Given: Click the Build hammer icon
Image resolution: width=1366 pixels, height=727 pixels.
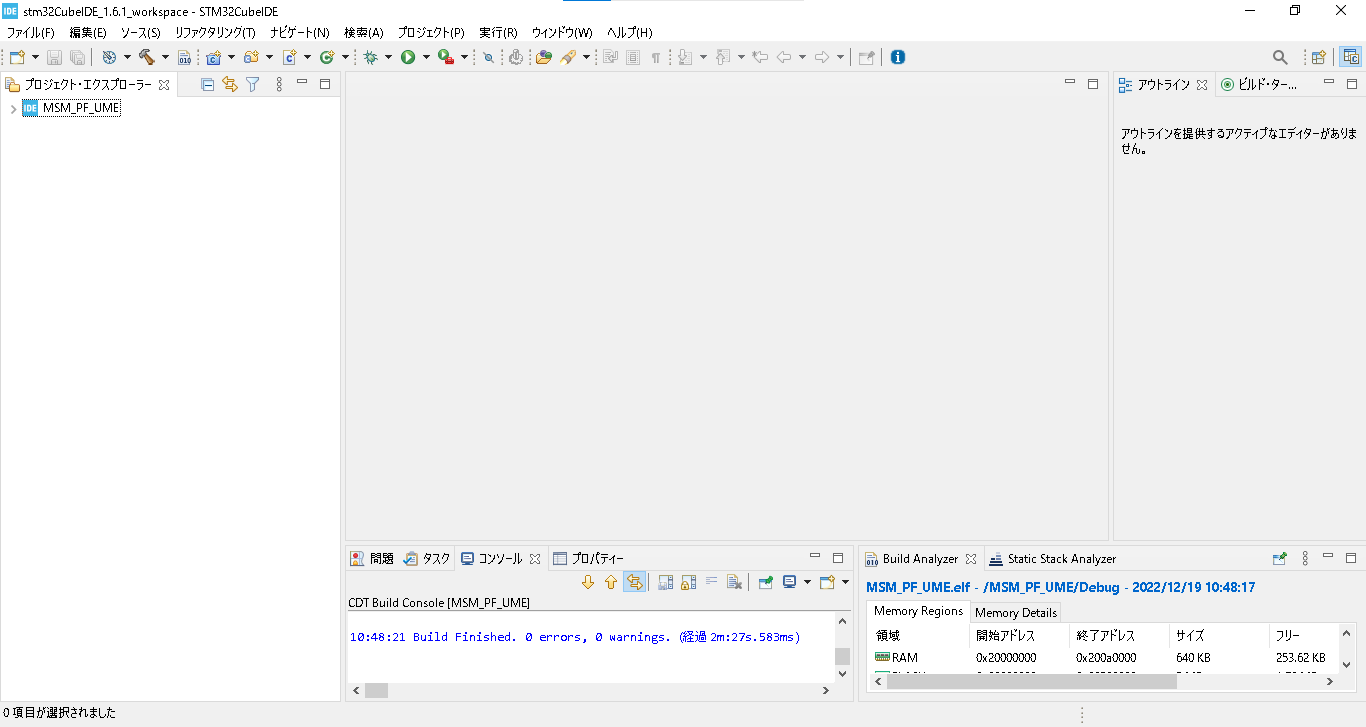Looking at the screenshot, I should pos(147,57).
